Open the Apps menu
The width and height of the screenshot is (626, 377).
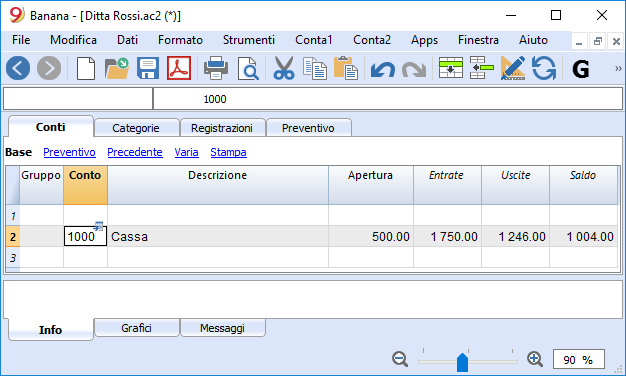(424, 40)
